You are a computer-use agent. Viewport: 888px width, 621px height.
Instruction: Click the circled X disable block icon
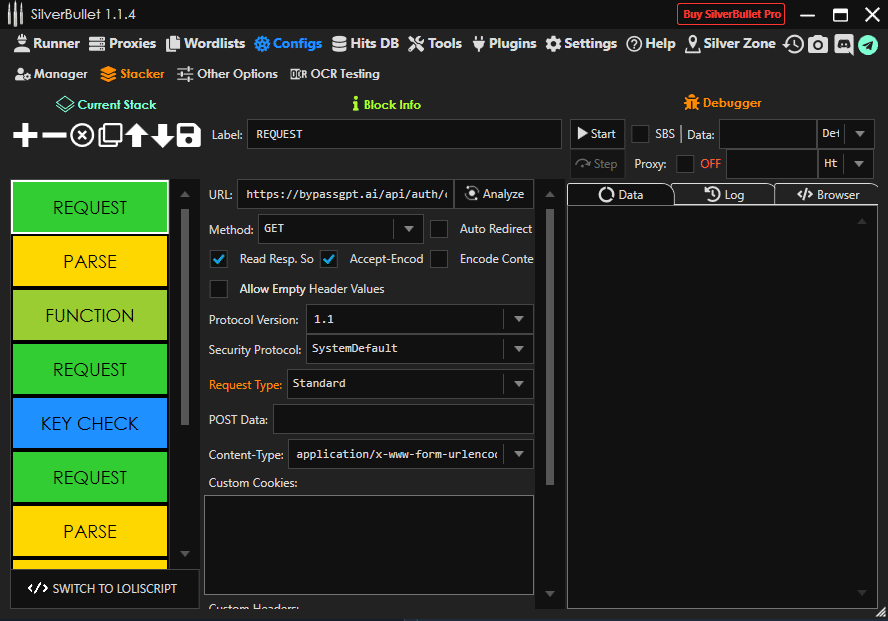point(82,135)
